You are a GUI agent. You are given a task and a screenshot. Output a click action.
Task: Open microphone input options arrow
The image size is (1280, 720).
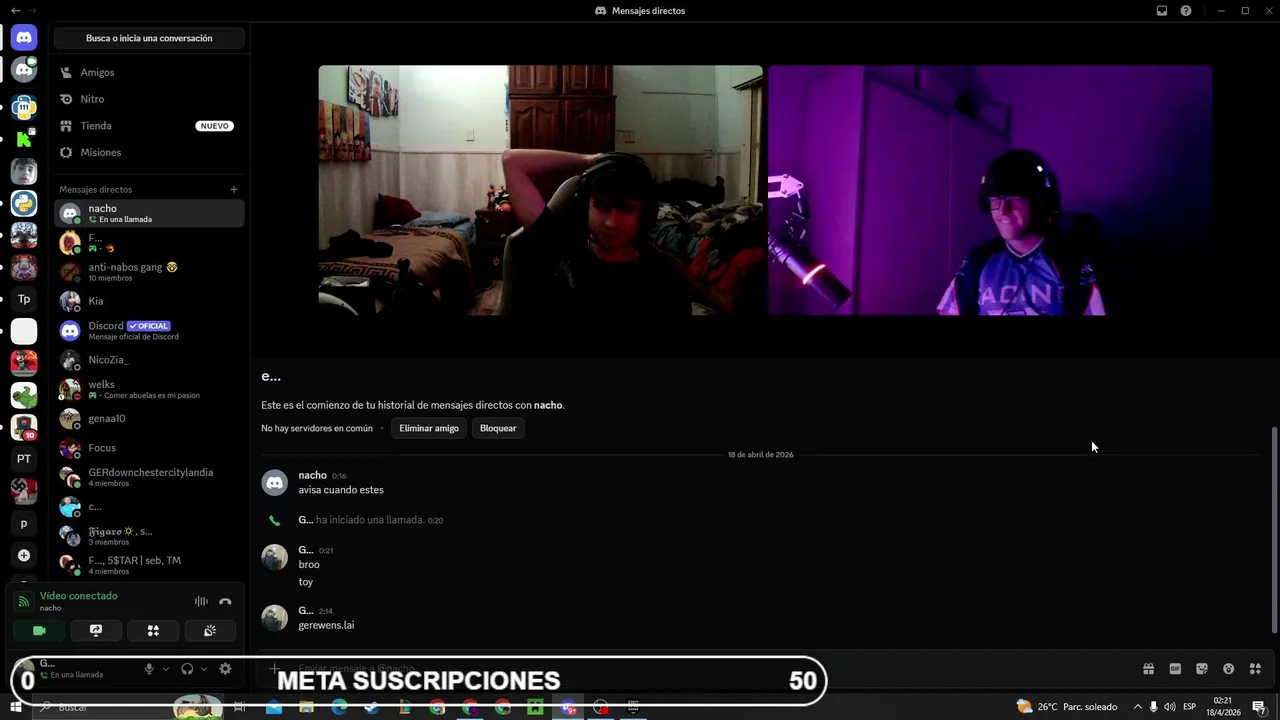click(x=166, y=669)
